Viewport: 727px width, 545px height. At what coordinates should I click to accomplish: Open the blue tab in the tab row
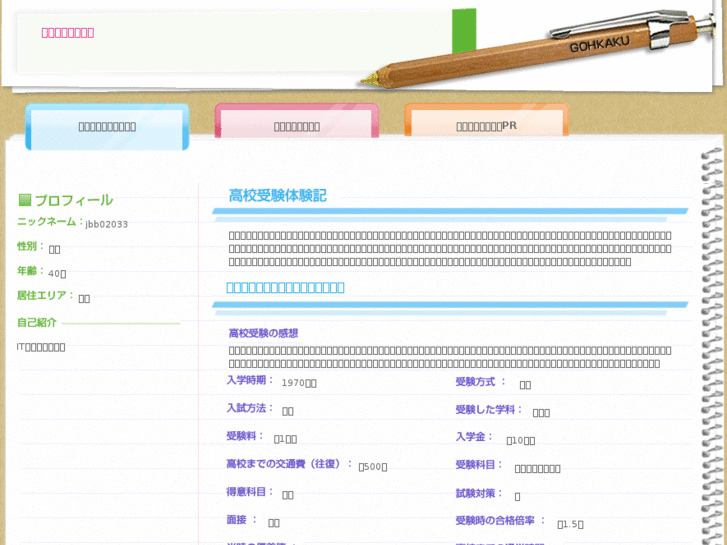click(x=107, y=127)
